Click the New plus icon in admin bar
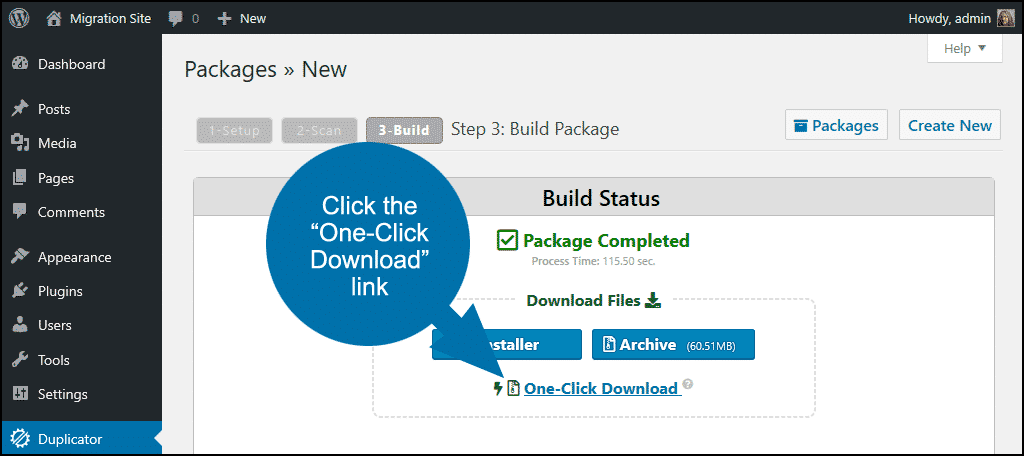This screenshot has height=456, width=1024. (225, 18)
